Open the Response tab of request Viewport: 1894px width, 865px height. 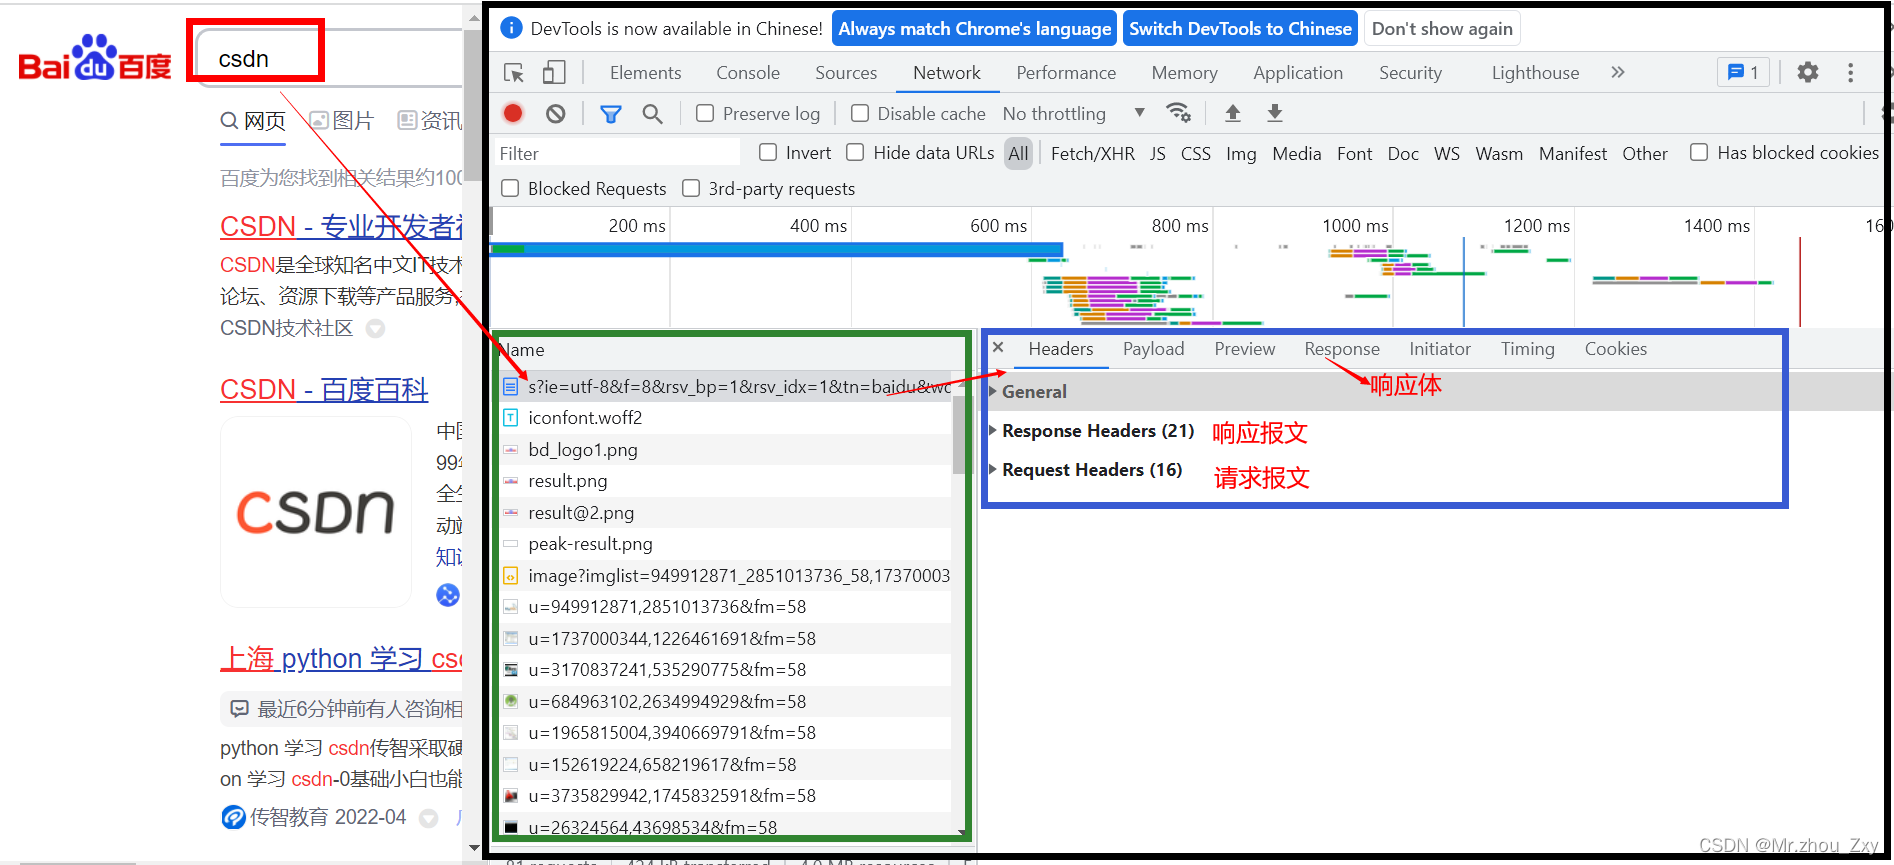[1342, 349]
